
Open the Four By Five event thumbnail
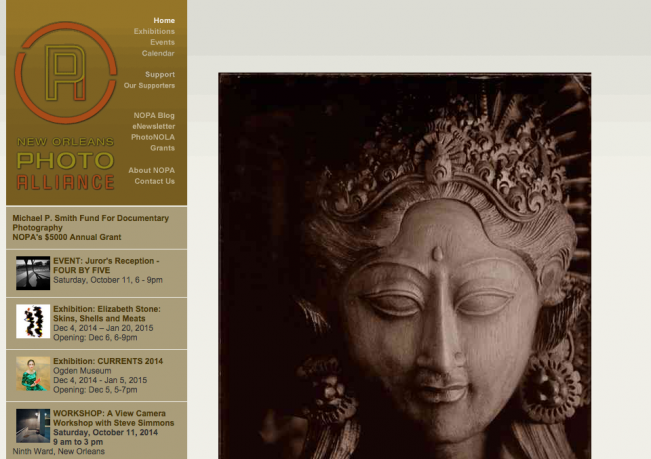(32, 273)
